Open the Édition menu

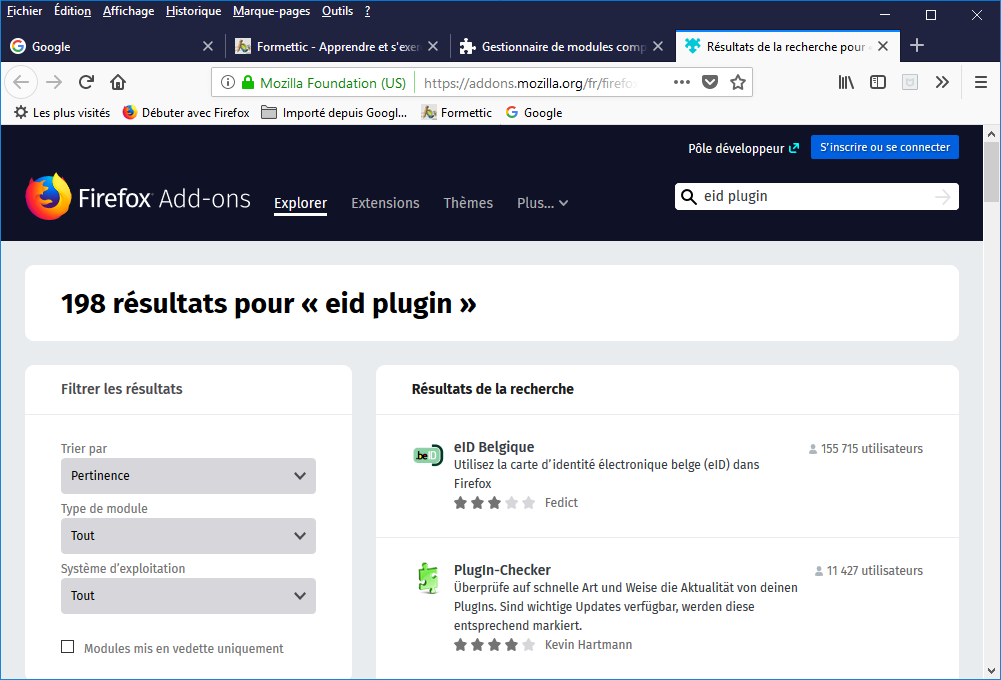[72, 11]
